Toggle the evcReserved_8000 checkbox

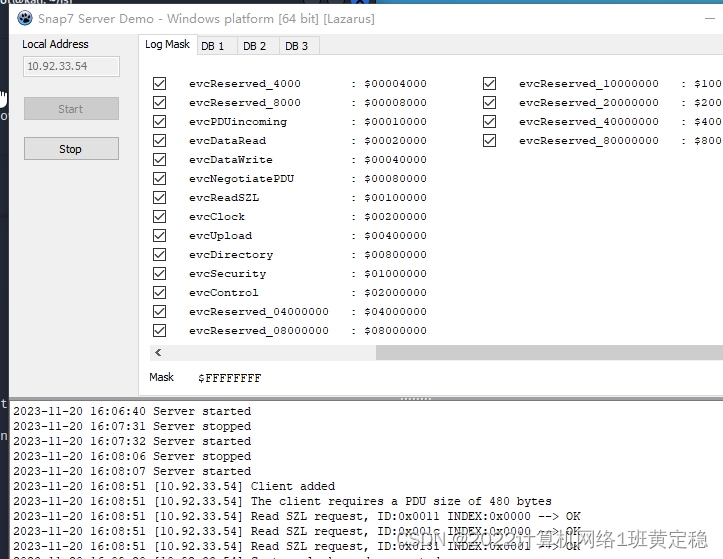160,102
